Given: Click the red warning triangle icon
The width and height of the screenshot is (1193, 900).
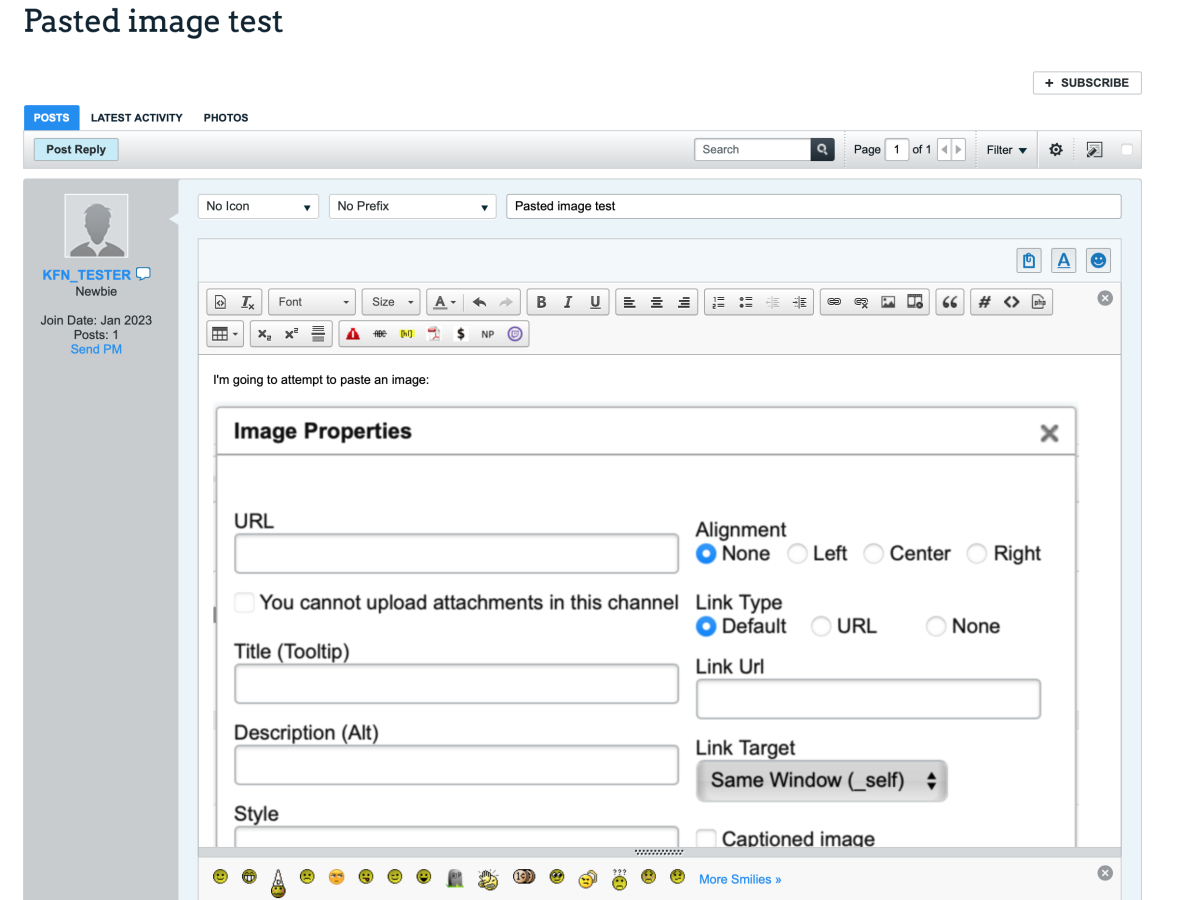Looking at the screenshot, I should pyautogui.click(x=353, y=334).
